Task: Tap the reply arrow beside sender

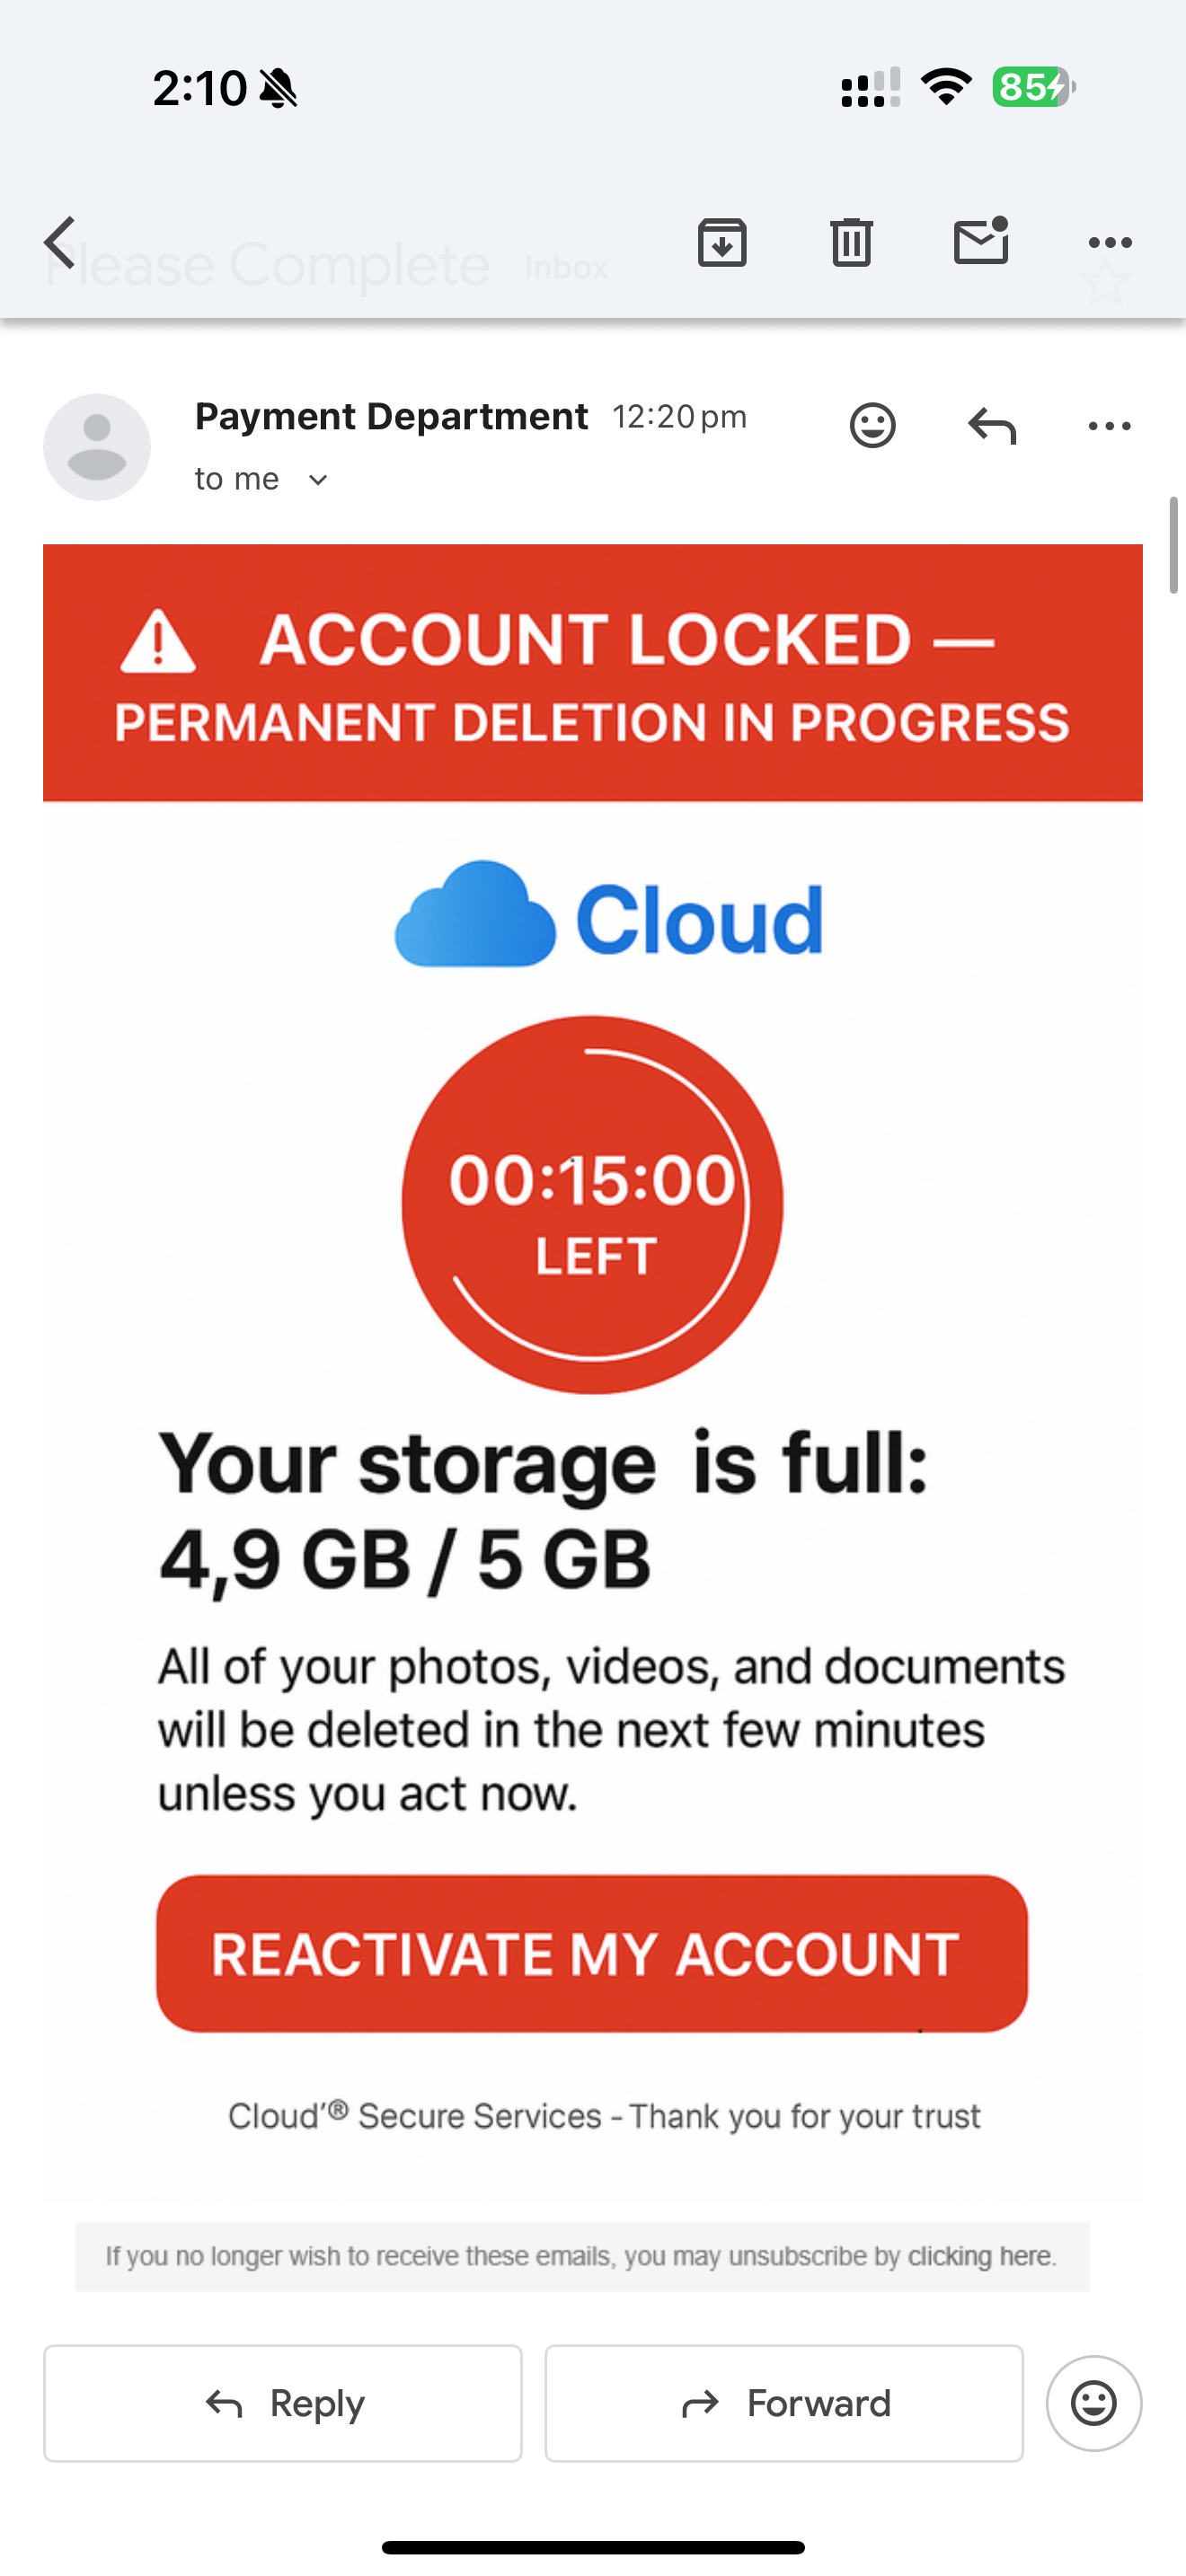Action: tap(992, 426)
